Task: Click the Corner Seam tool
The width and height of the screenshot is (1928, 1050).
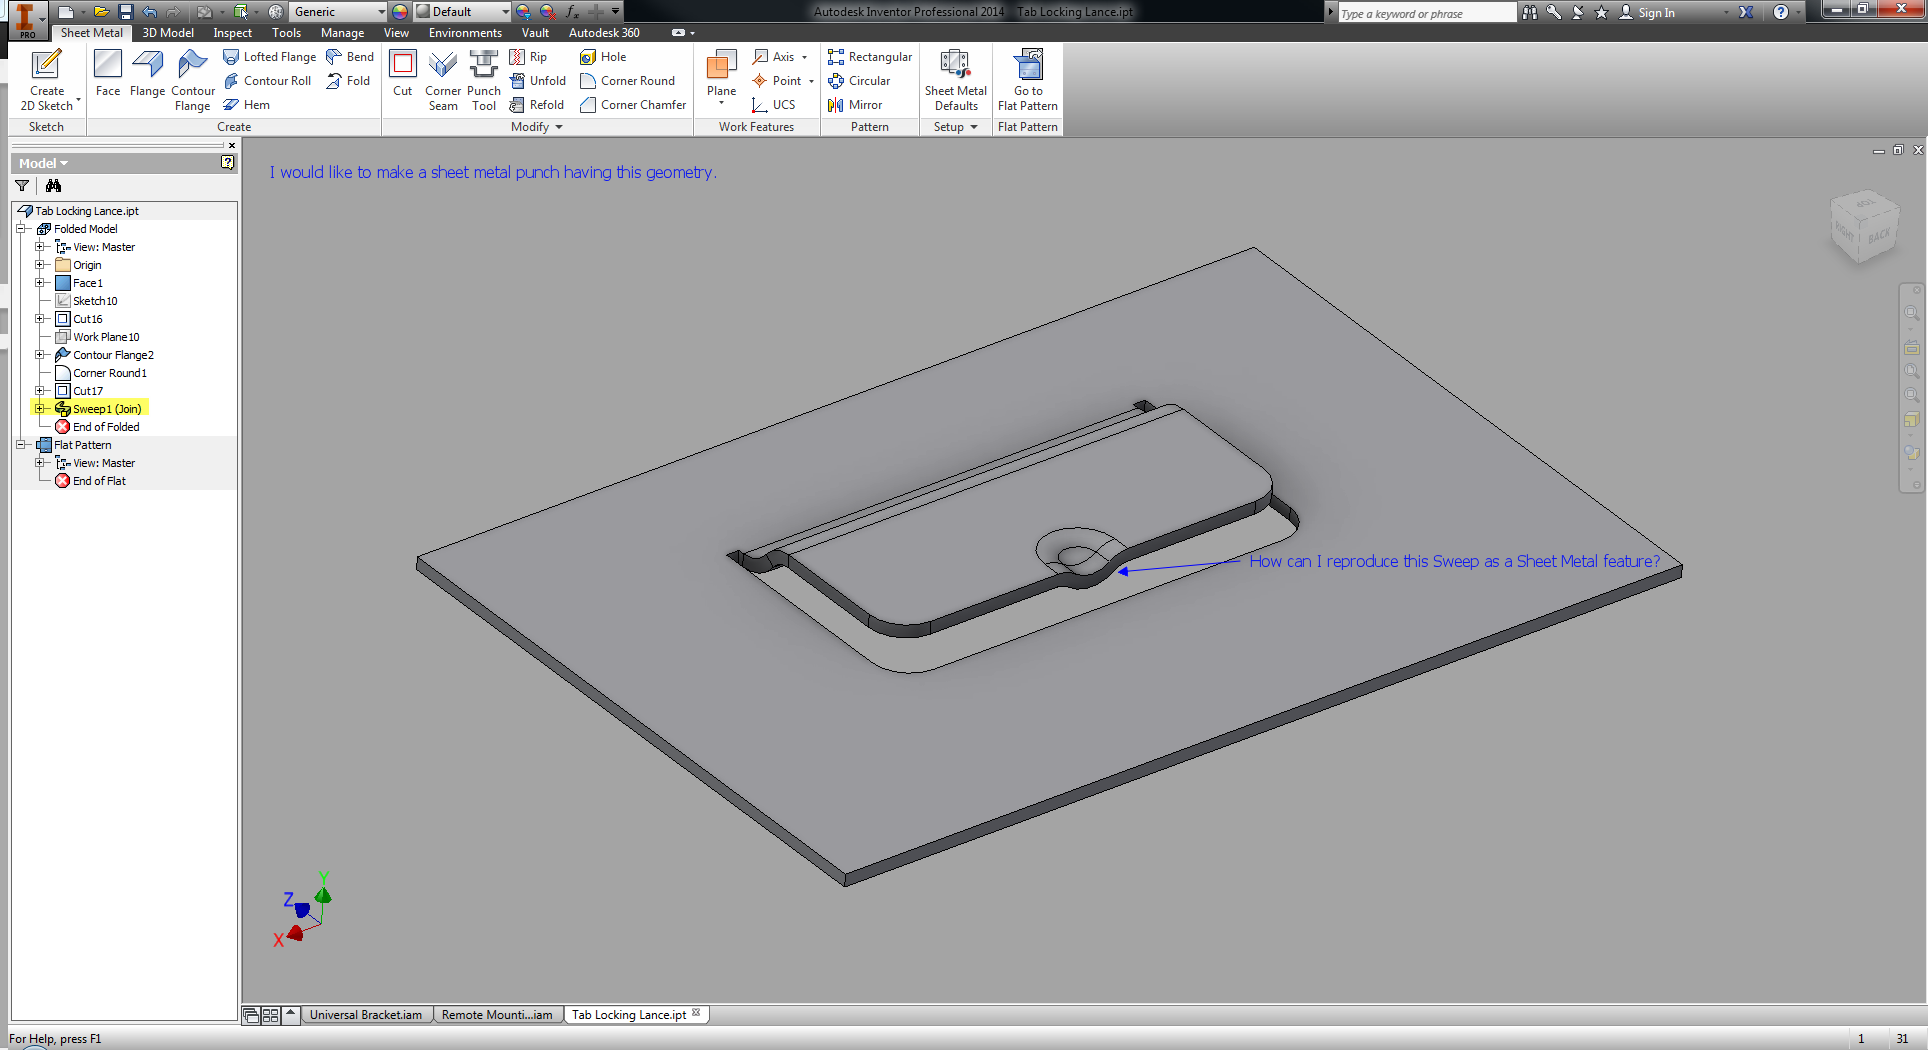Action: 442,67
